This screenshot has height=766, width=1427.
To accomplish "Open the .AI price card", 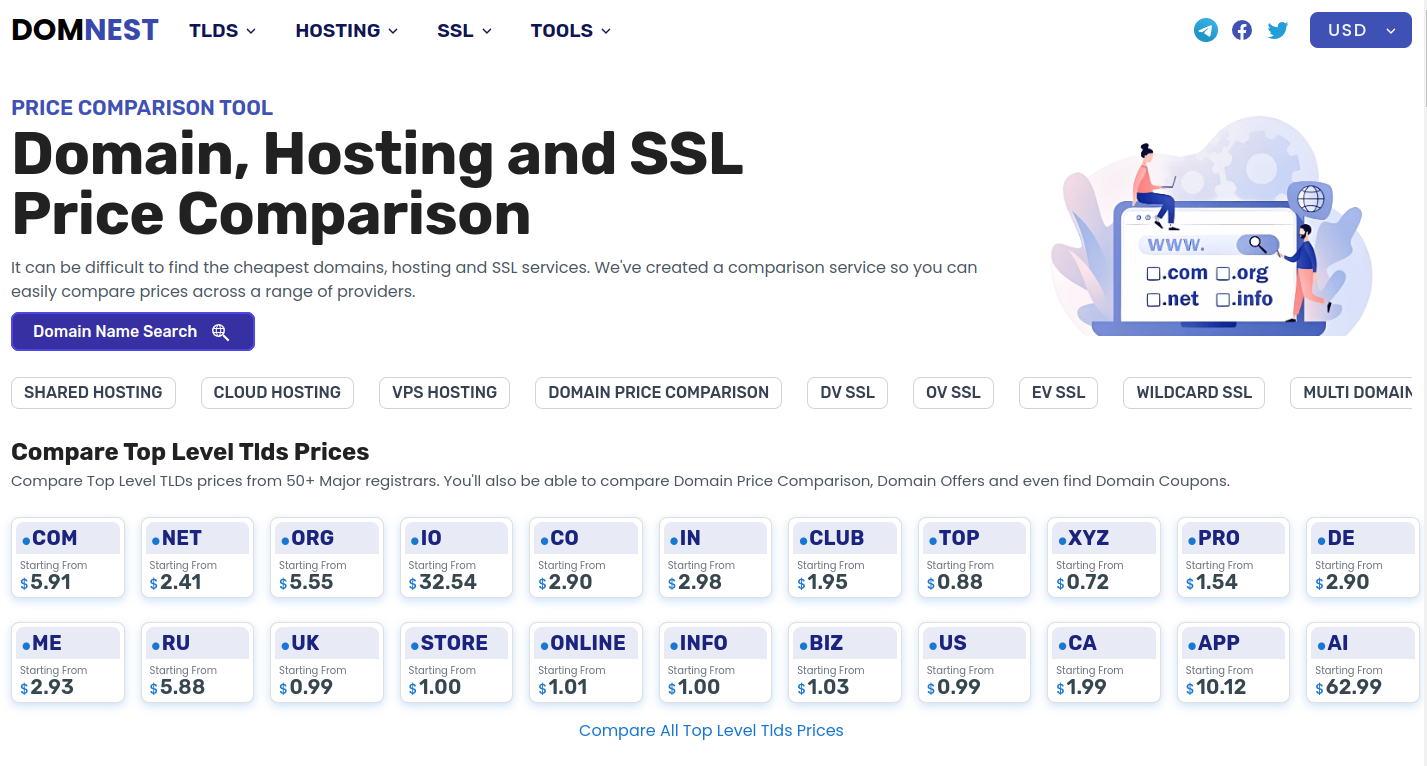I will click(1363, 663).
